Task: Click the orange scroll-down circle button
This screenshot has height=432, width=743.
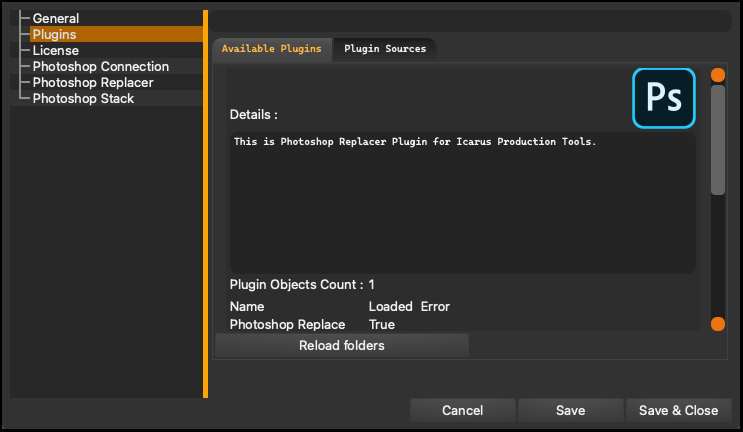Action: point(718,324)
